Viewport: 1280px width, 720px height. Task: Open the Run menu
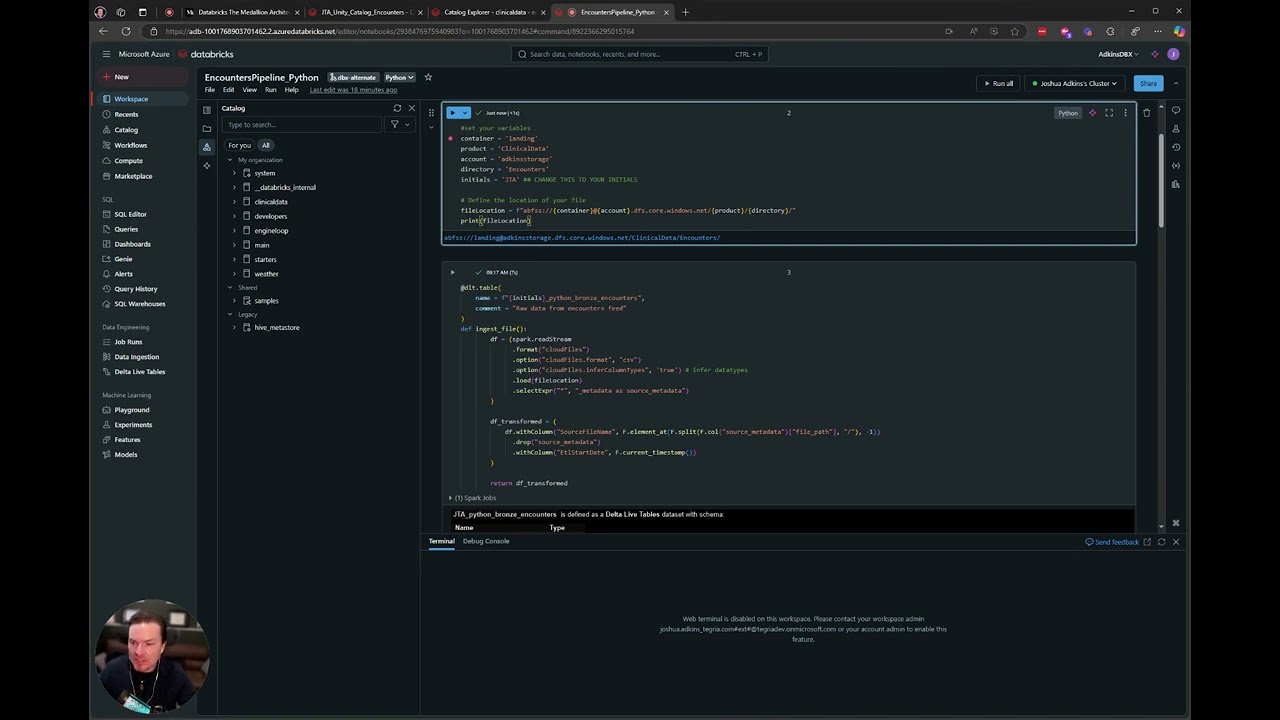270,90
